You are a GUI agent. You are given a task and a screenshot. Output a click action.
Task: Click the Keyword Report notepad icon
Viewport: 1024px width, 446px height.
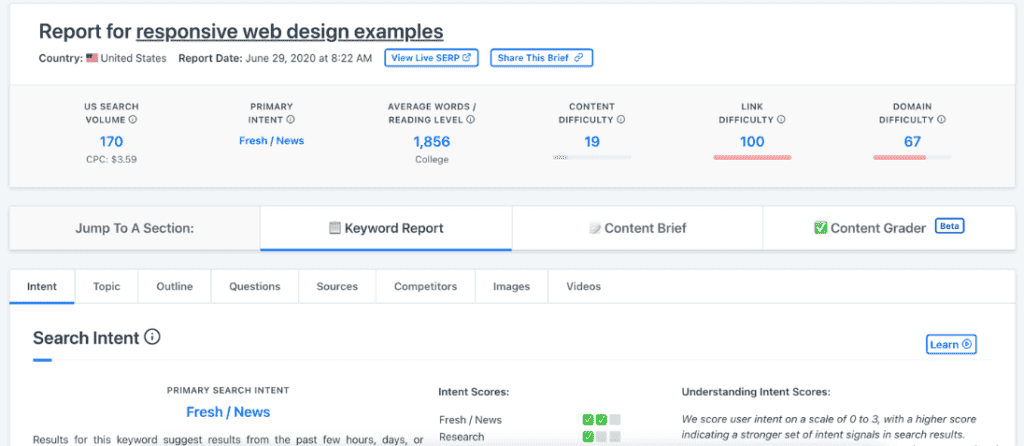[334, 229]
